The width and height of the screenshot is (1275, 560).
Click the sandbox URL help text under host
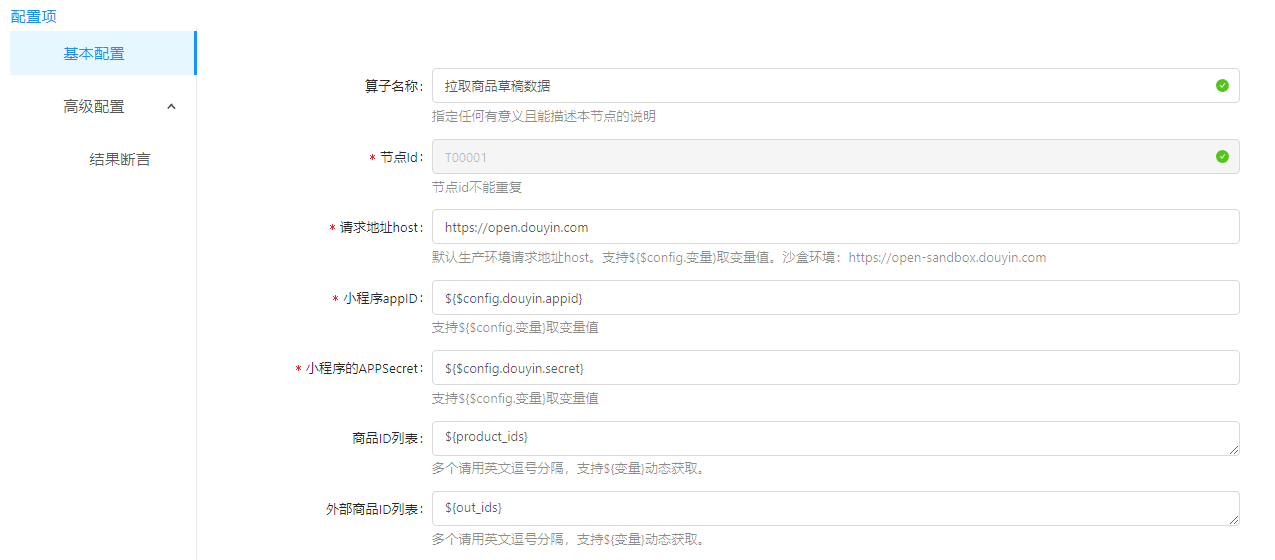[946, 258]
